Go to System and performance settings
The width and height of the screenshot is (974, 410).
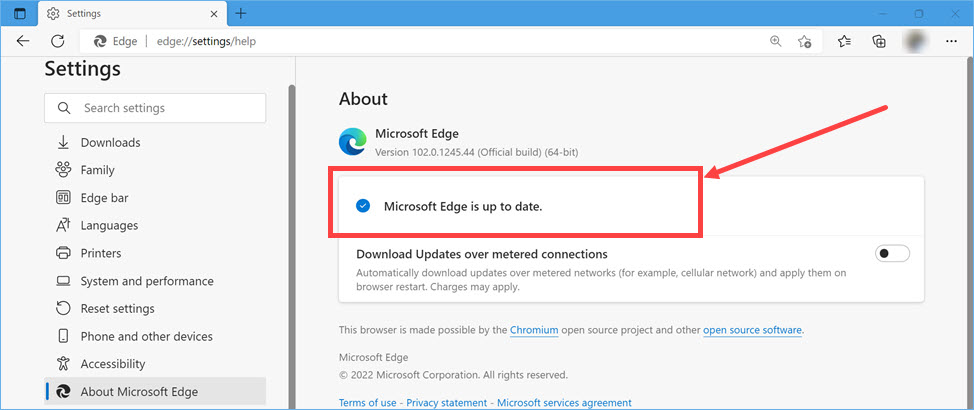coord(146,281)
